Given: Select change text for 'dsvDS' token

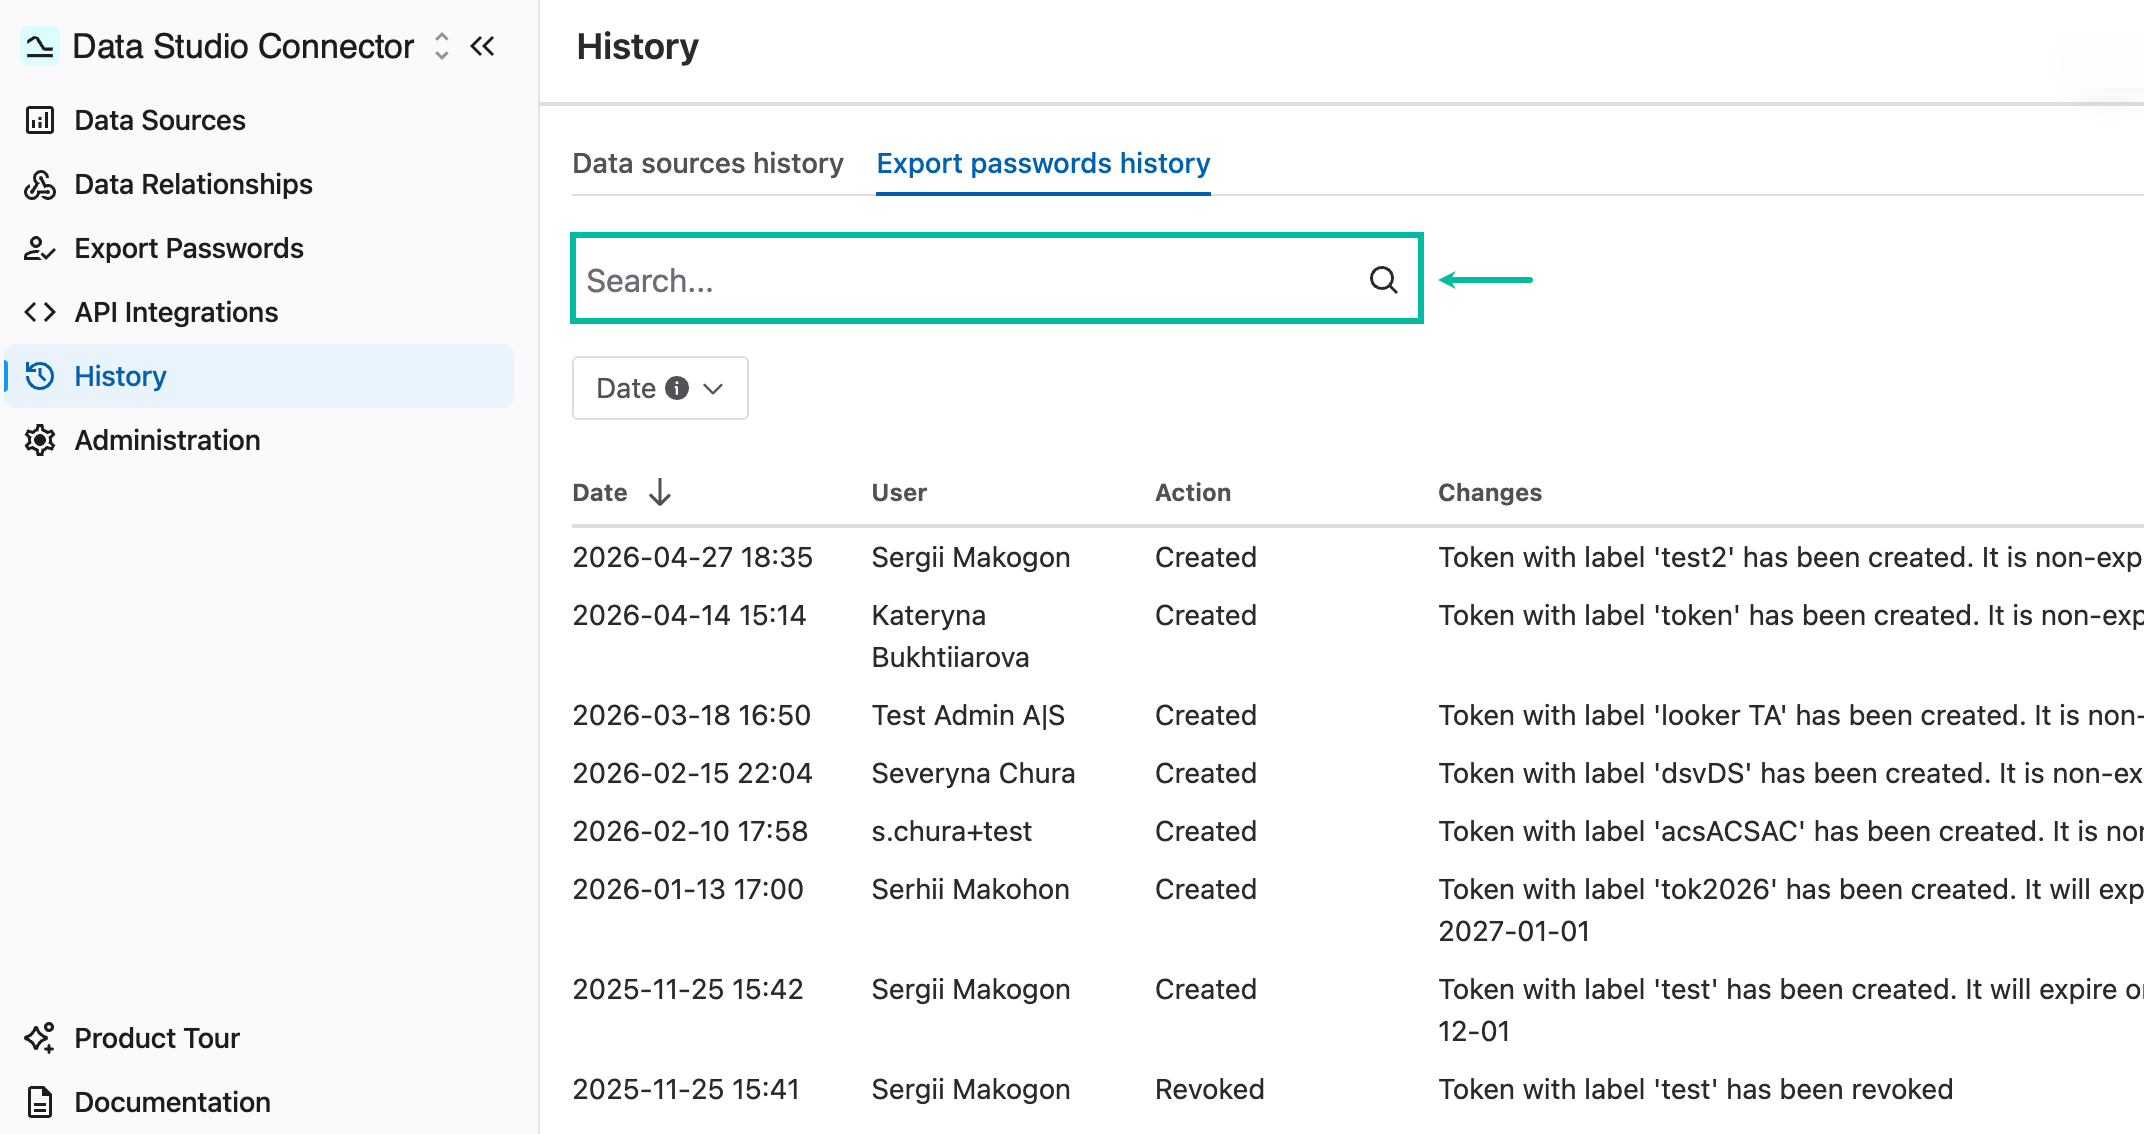Looking at the screenshot, I should pyautogui.click(x=1790, y=773).
